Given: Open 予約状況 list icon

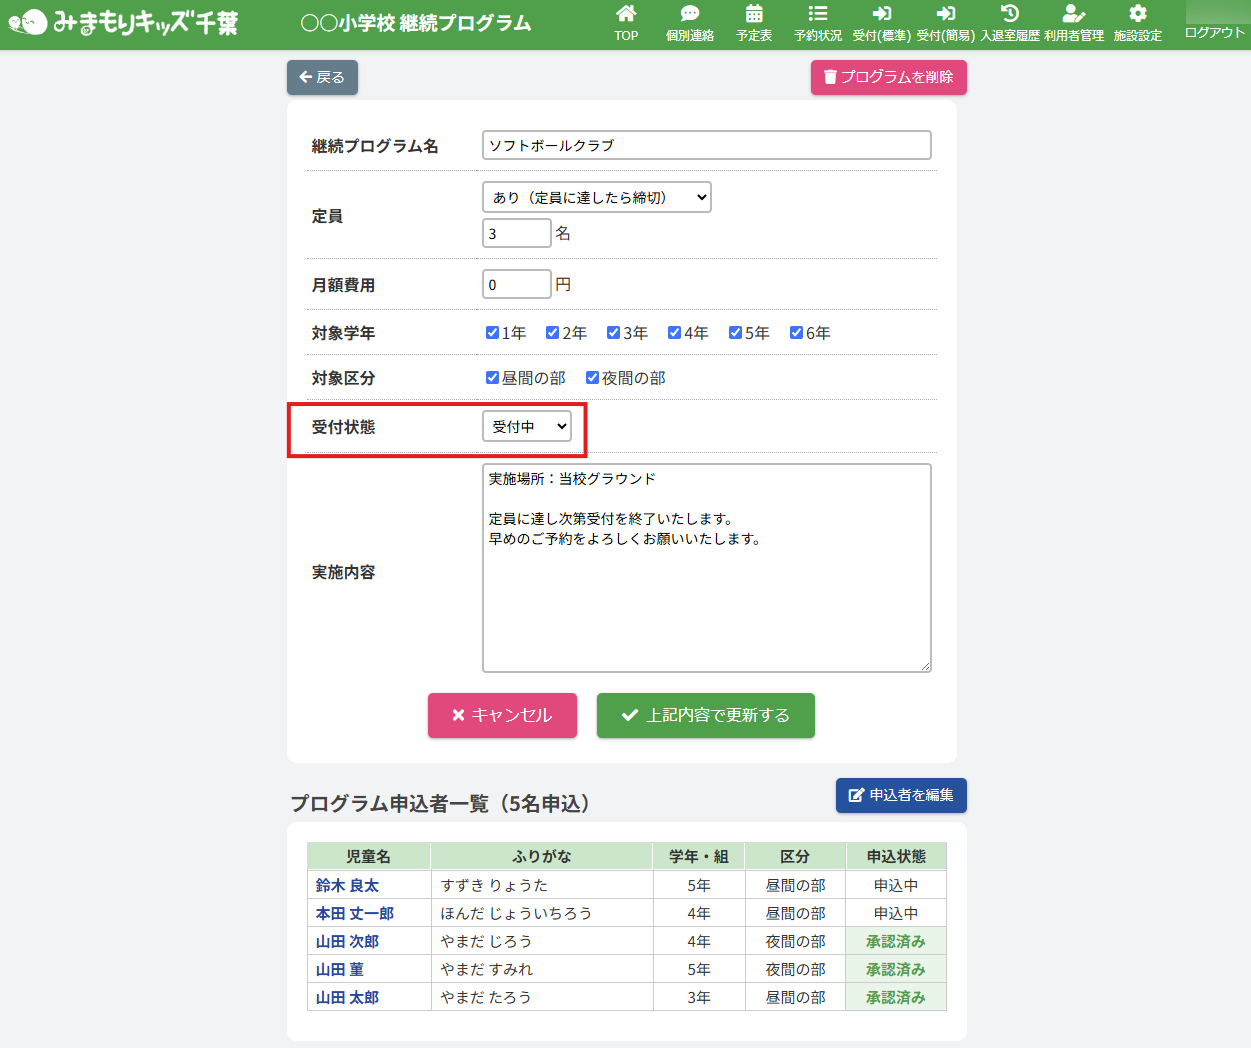Looking at the screenshot, I should 817,14.
